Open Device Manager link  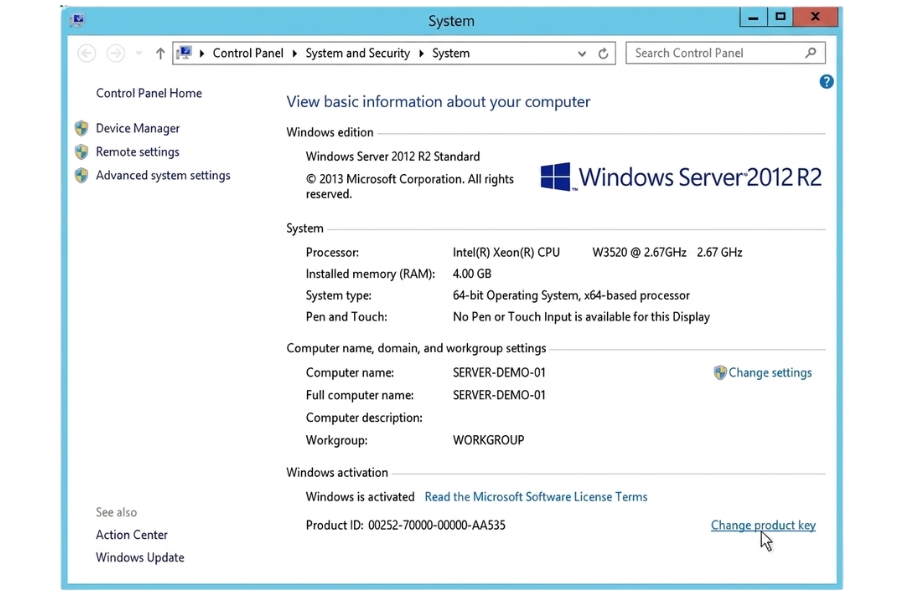tap(137, 128)
